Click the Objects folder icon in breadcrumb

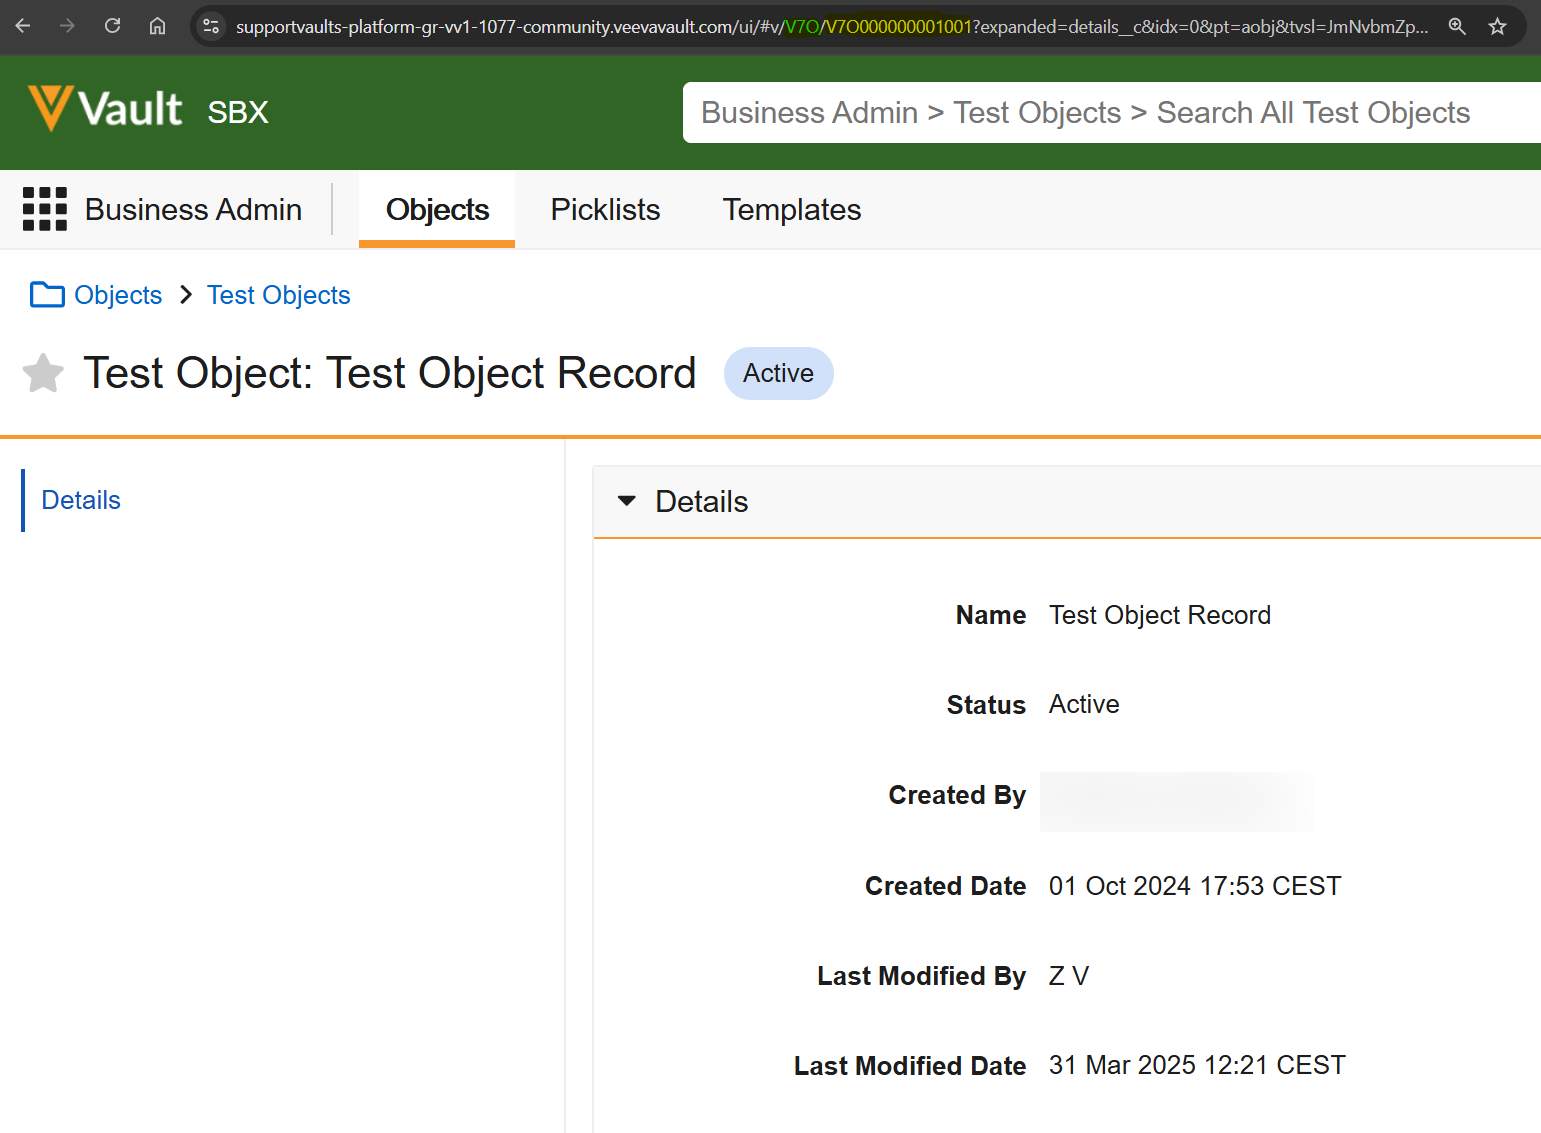[x=47, y=295]
